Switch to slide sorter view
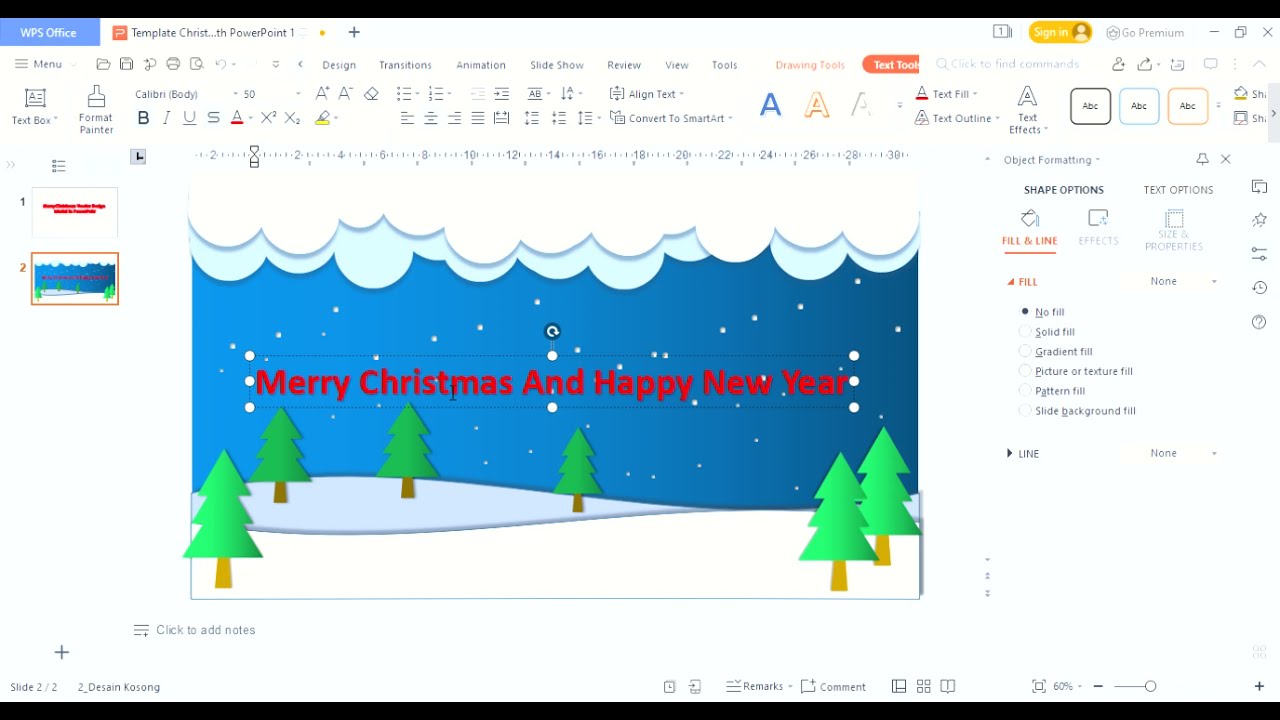The height and width of the screenshot is (720, 1280). (923, 686)
